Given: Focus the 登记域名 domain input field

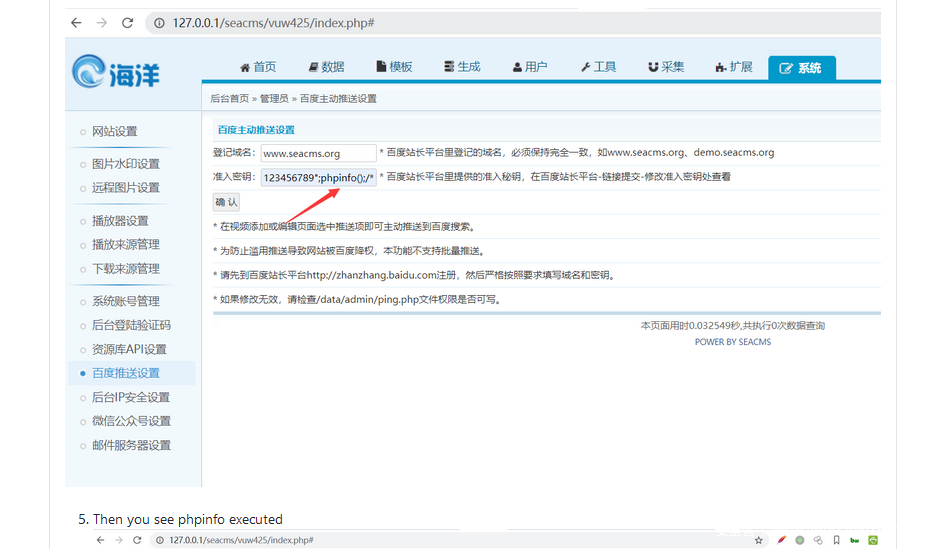Looking at the screenshot, I should coord(318,153).
